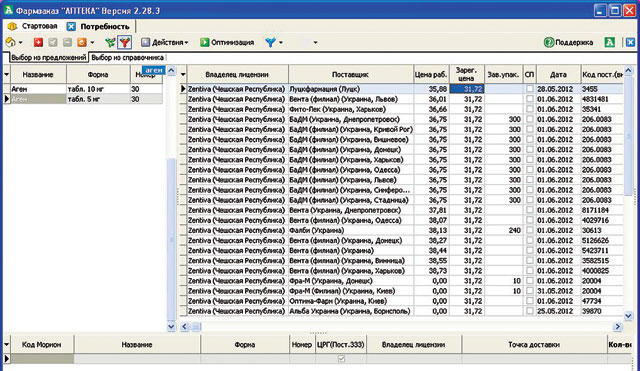640x371 pixels.
Task: Click the yellow box icon on the Стартовая tab
Action: 12,26
